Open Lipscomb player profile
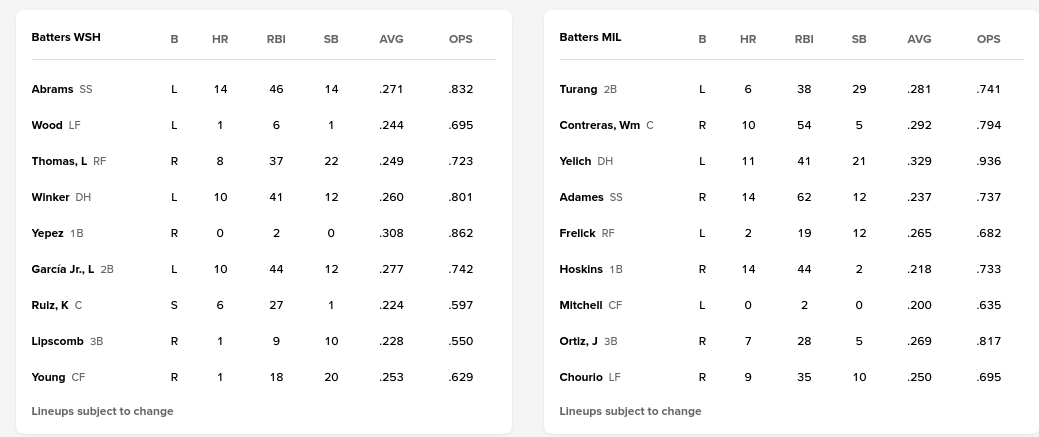 58,341
